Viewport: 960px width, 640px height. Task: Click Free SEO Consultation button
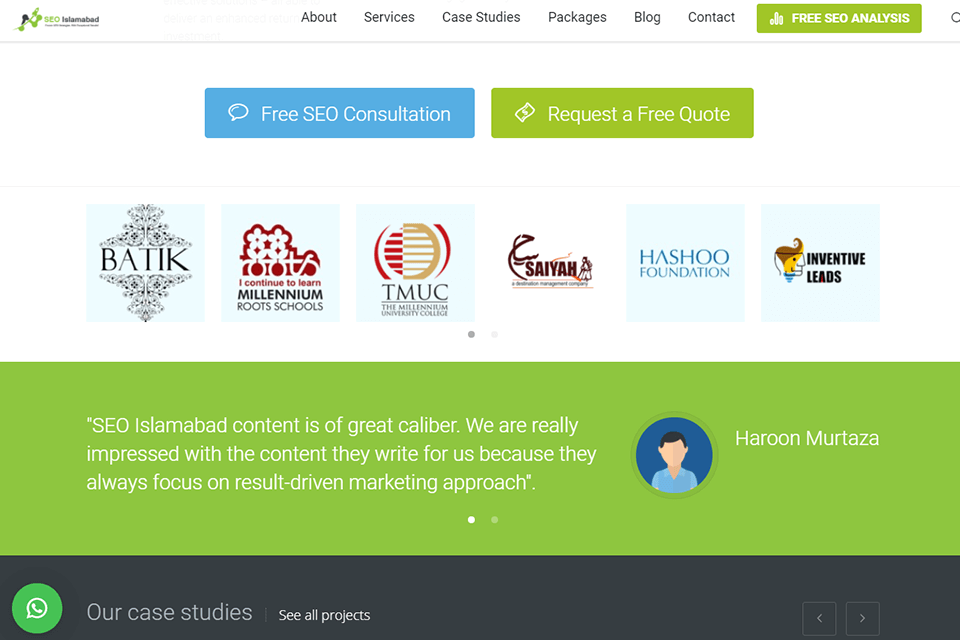[339, 113]
